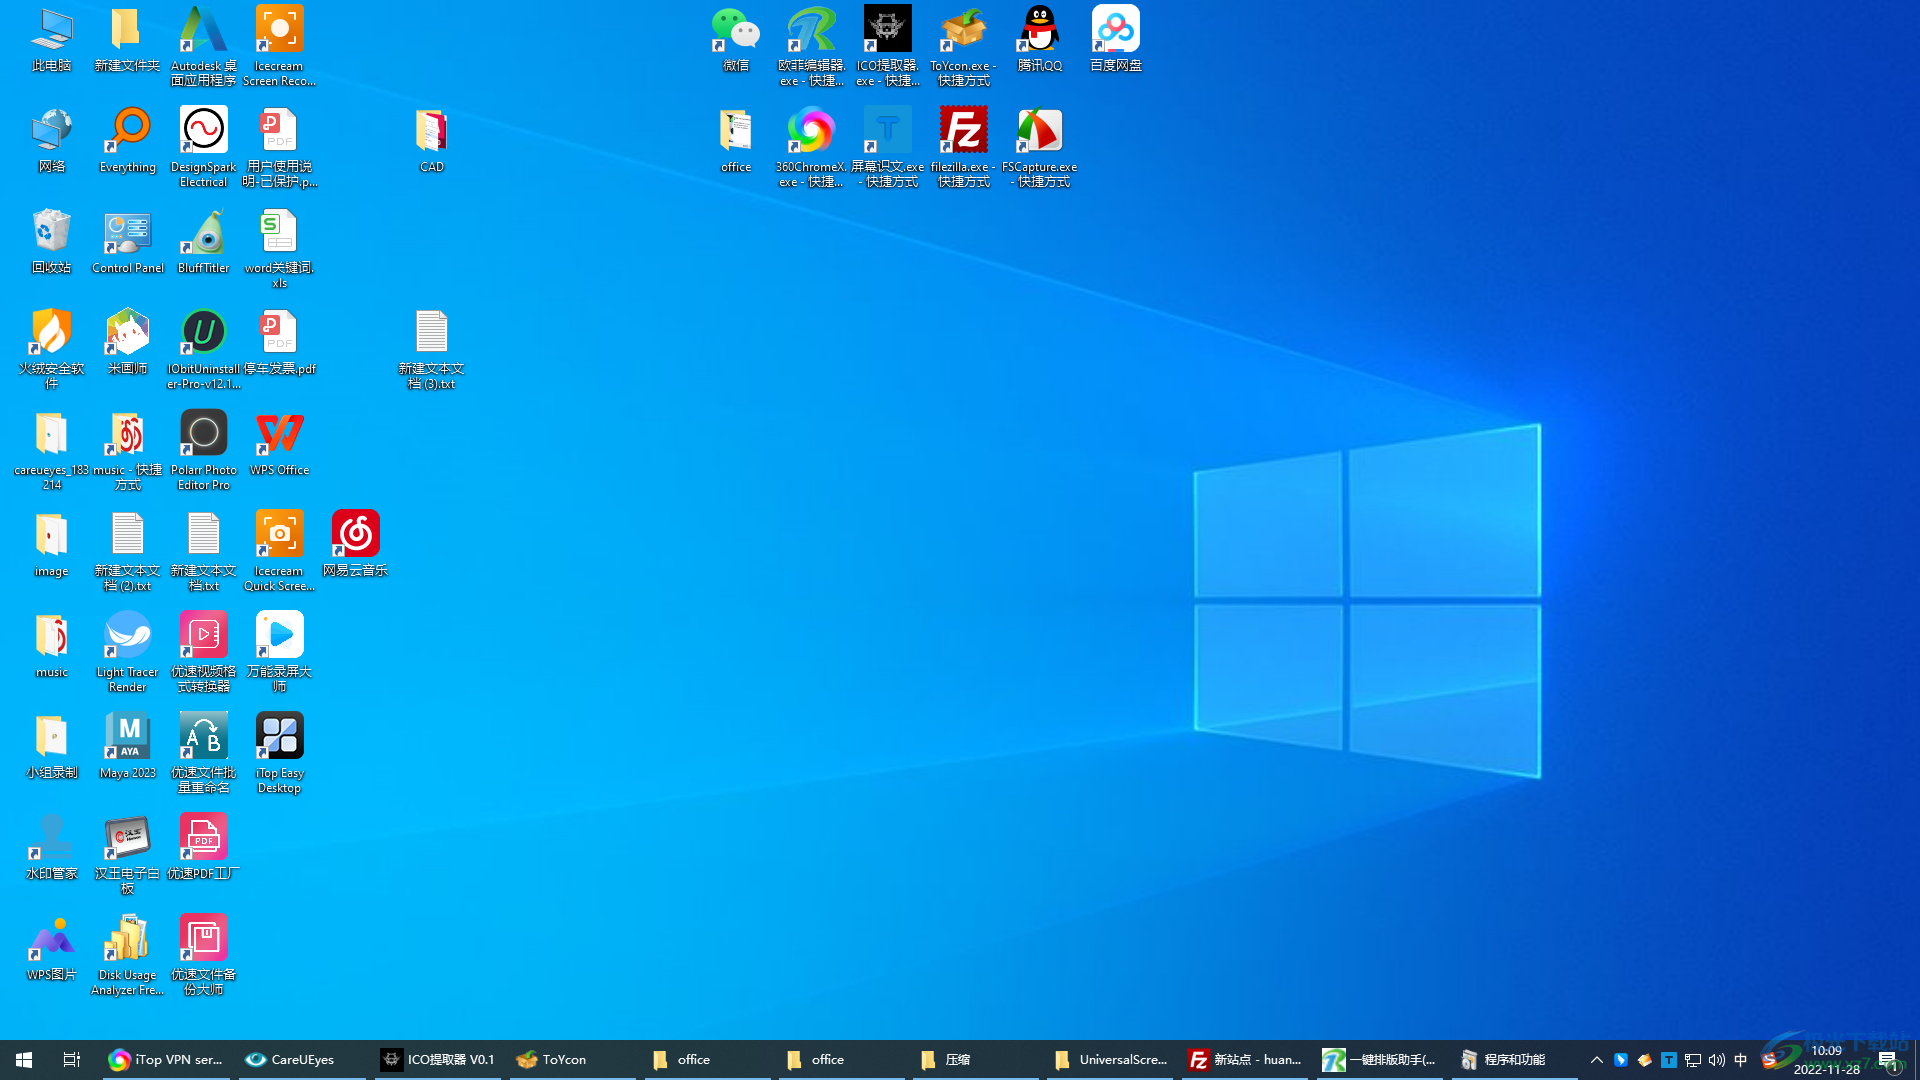
Task: Select the 万能录屏大师 icon
Action: 279,652
